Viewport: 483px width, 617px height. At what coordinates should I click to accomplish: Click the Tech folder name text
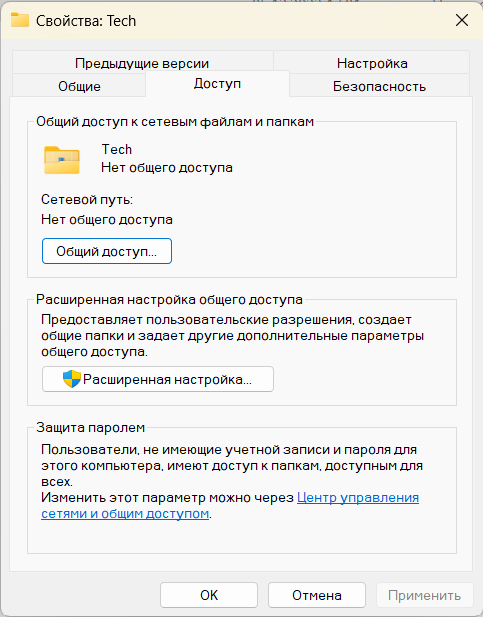(x=117, y=149)
